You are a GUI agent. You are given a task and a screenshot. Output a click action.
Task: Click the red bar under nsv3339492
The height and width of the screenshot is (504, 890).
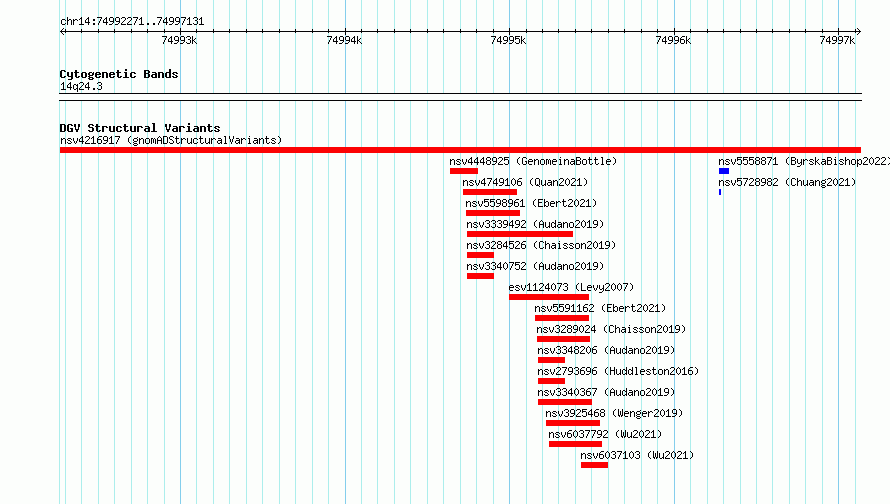[520, 234]
